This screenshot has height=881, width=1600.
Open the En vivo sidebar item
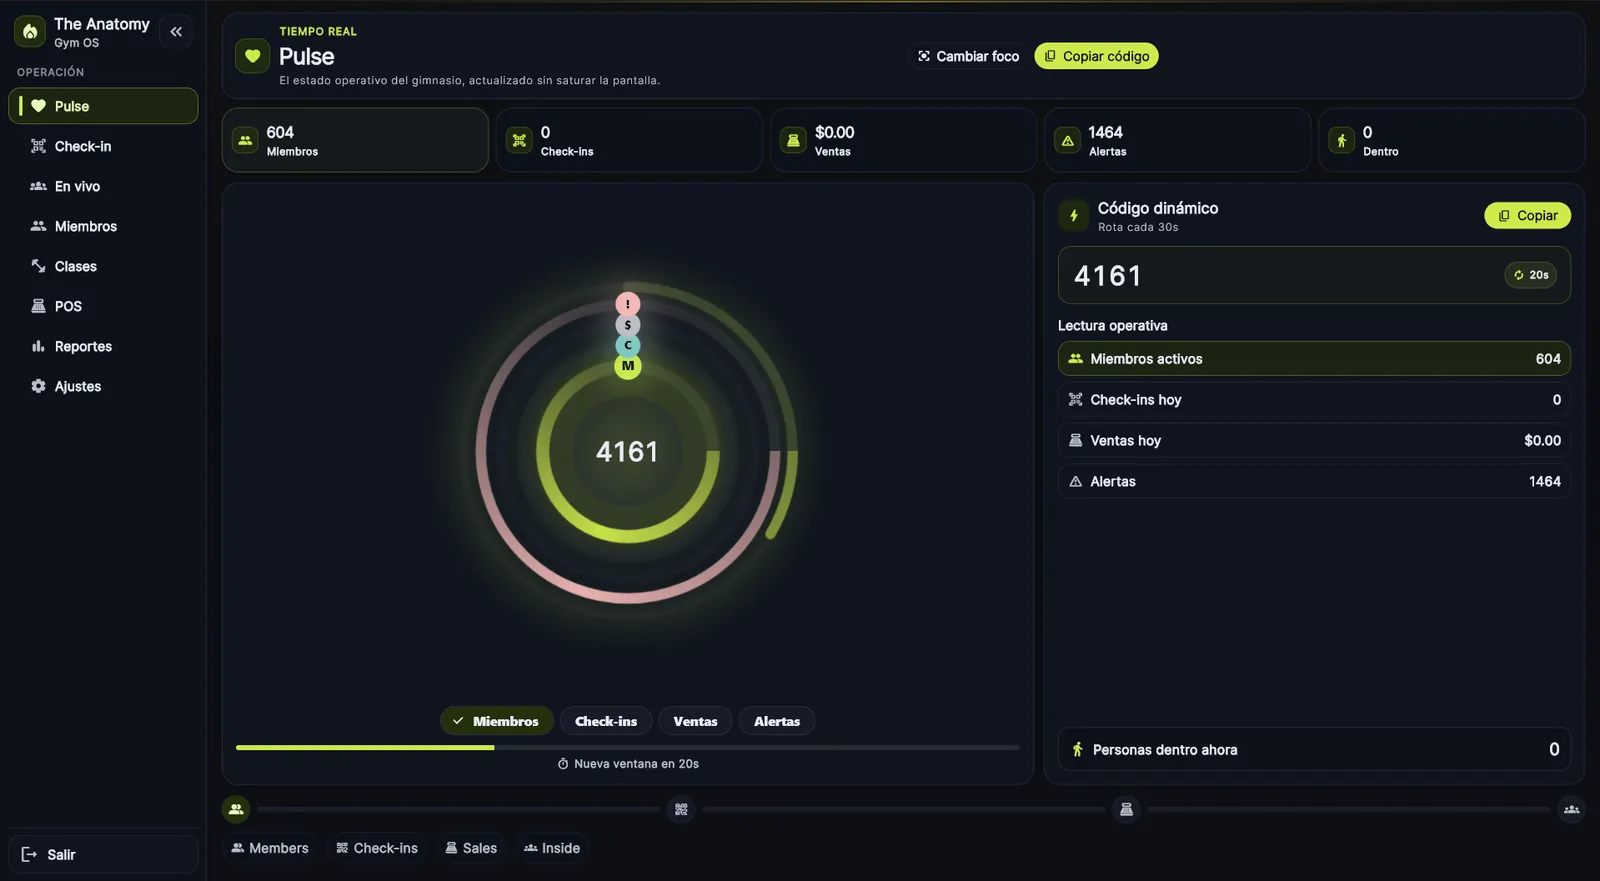coord(103,186)
